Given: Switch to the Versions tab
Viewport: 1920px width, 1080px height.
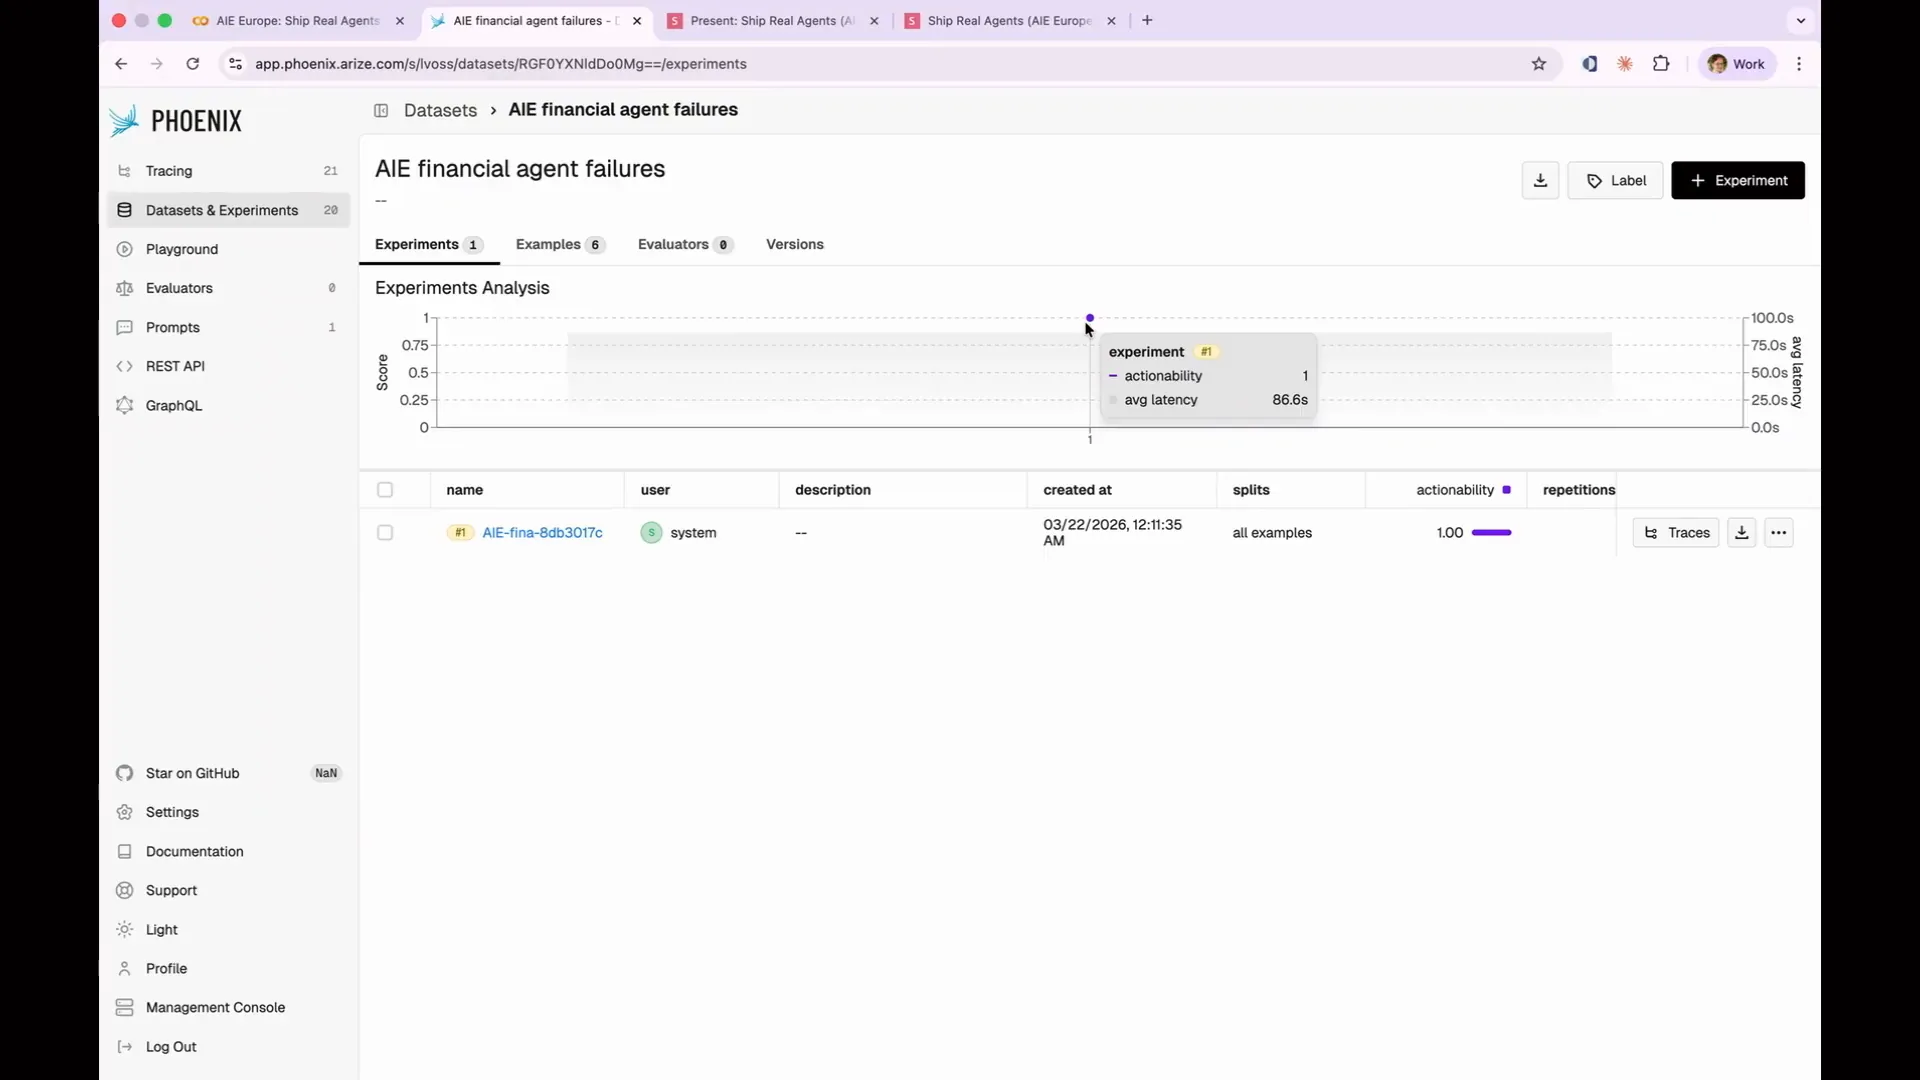Looking at the screenshot, I should click(x=795, y=244).
